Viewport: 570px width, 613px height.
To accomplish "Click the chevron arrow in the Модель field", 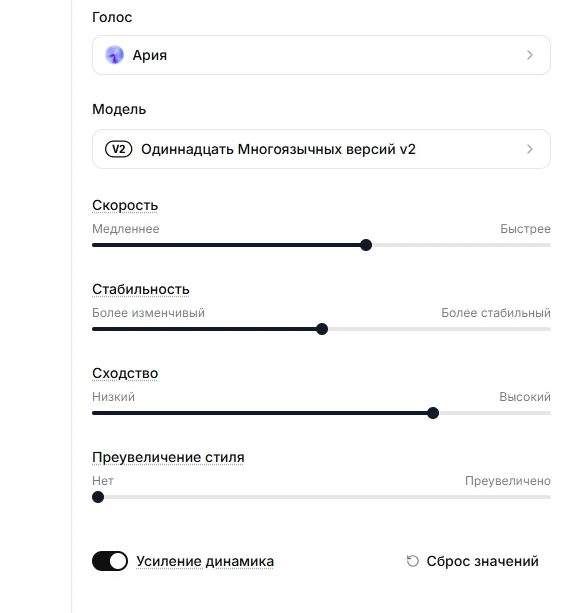I will (x=530, y=149).
